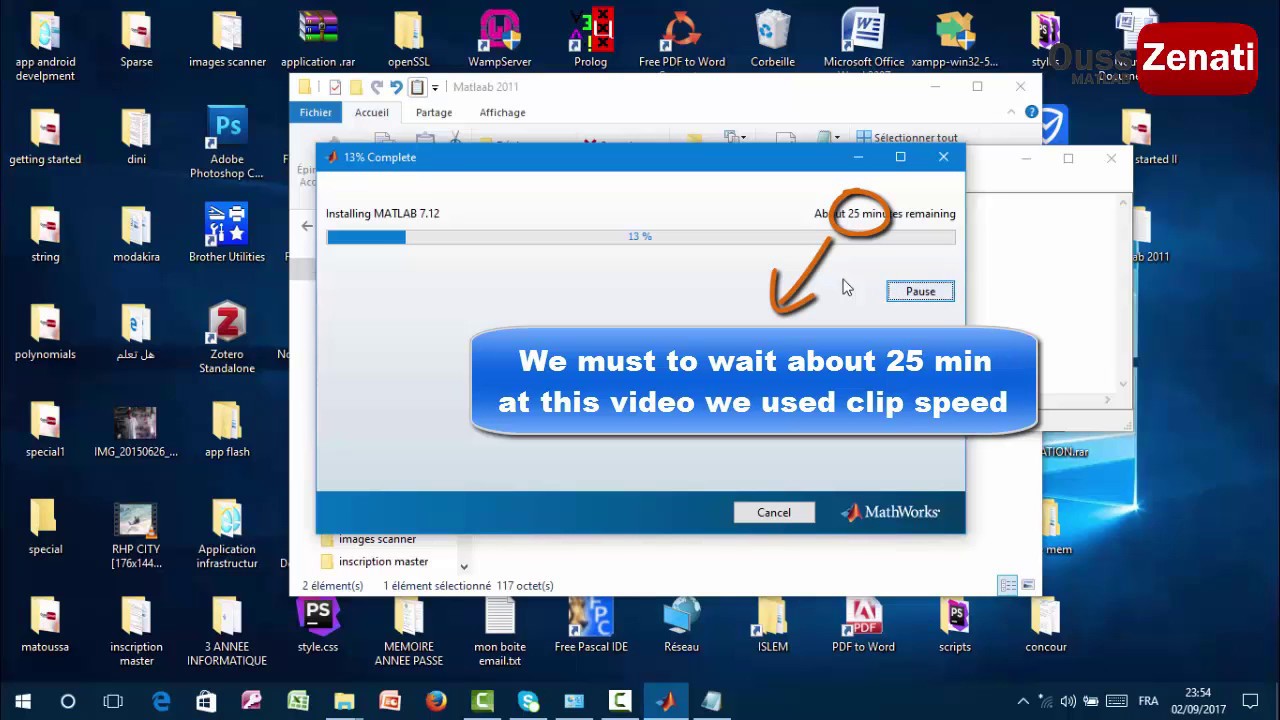Select polynomials folder on desktop

(x=45, y=333)
